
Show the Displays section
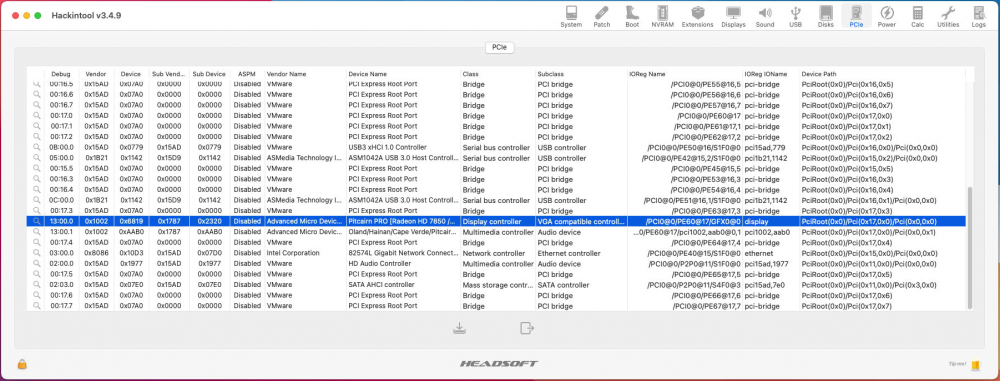tap(733, 17)
